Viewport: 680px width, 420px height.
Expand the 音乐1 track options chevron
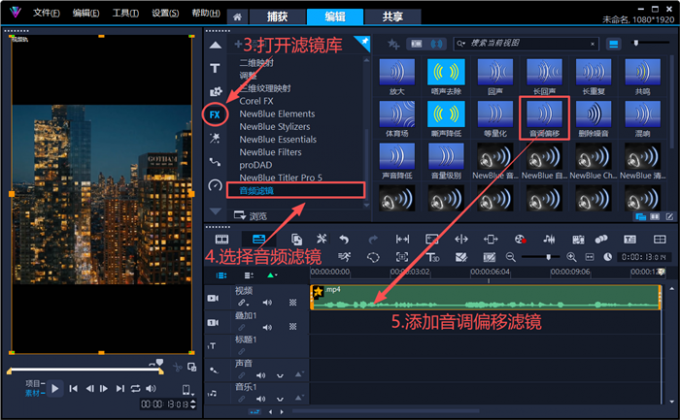tap(280, 398)
